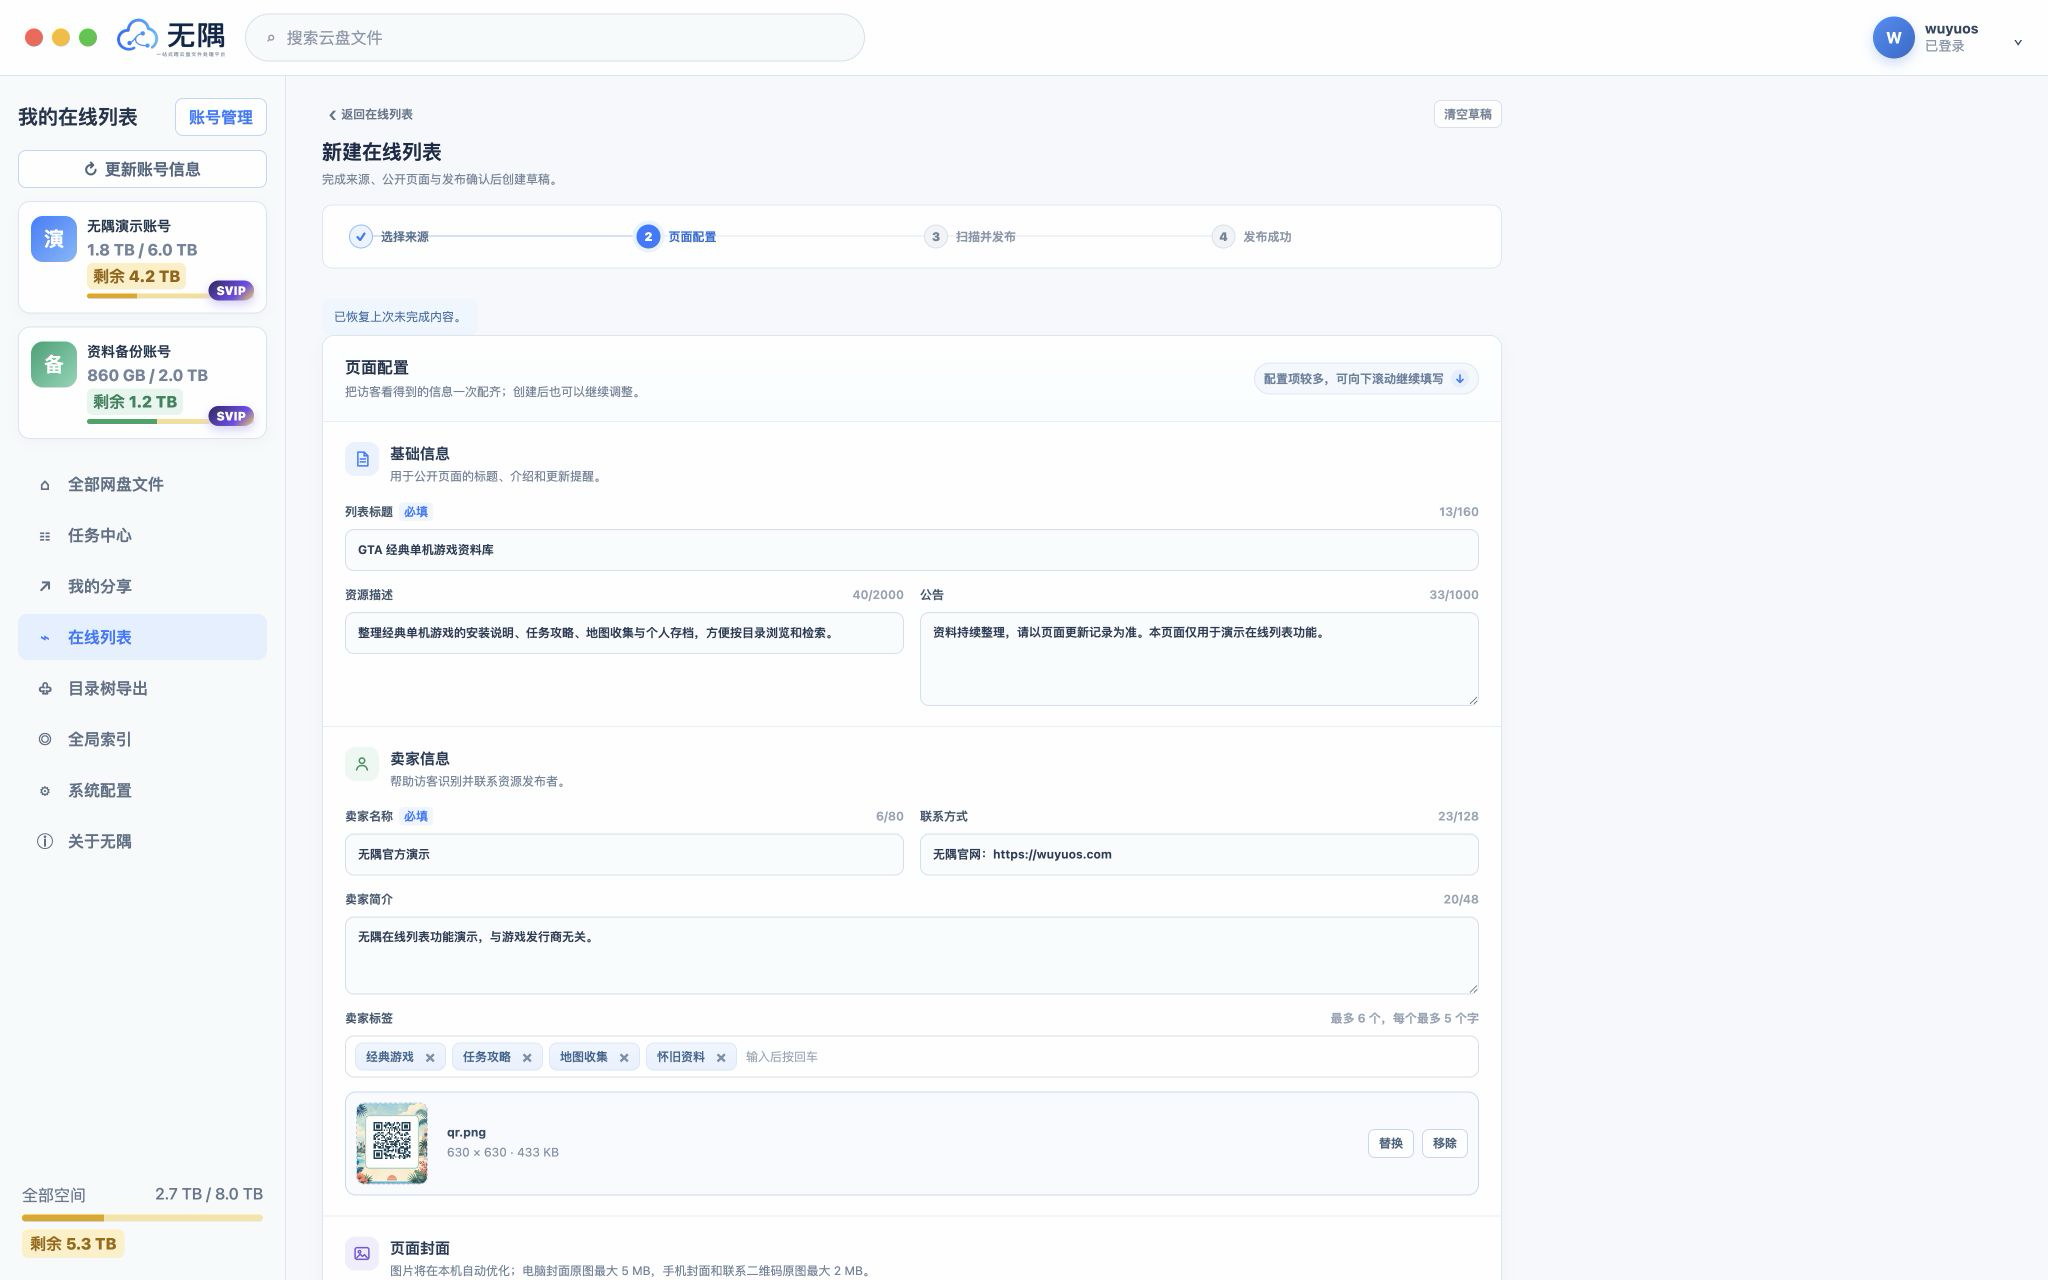Click the 无隅演示账号 storage bar
Viewport: 2048px width, 1280px height.
pyautogui.click(x=148, y=296)
